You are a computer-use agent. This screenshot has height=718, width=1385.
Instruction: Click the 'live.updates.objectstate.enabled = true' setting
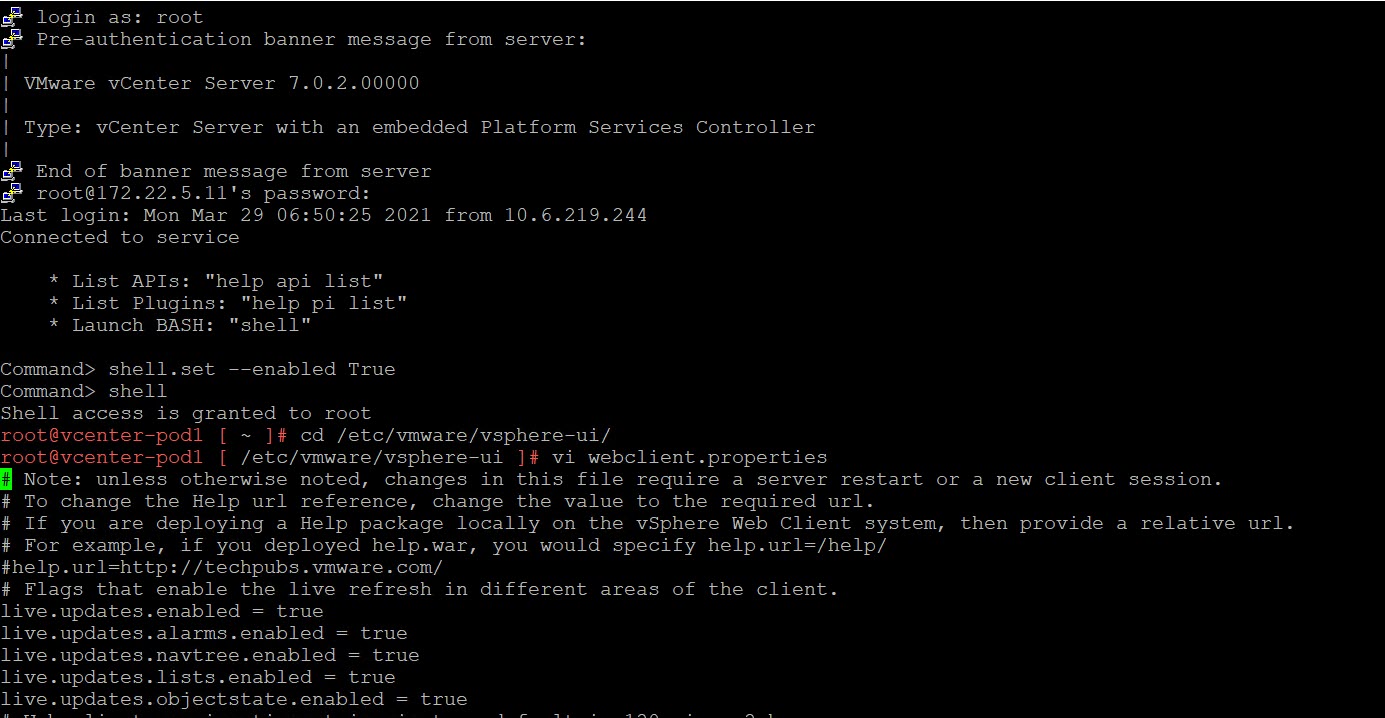pyautogui.click(x=233, y=699)
